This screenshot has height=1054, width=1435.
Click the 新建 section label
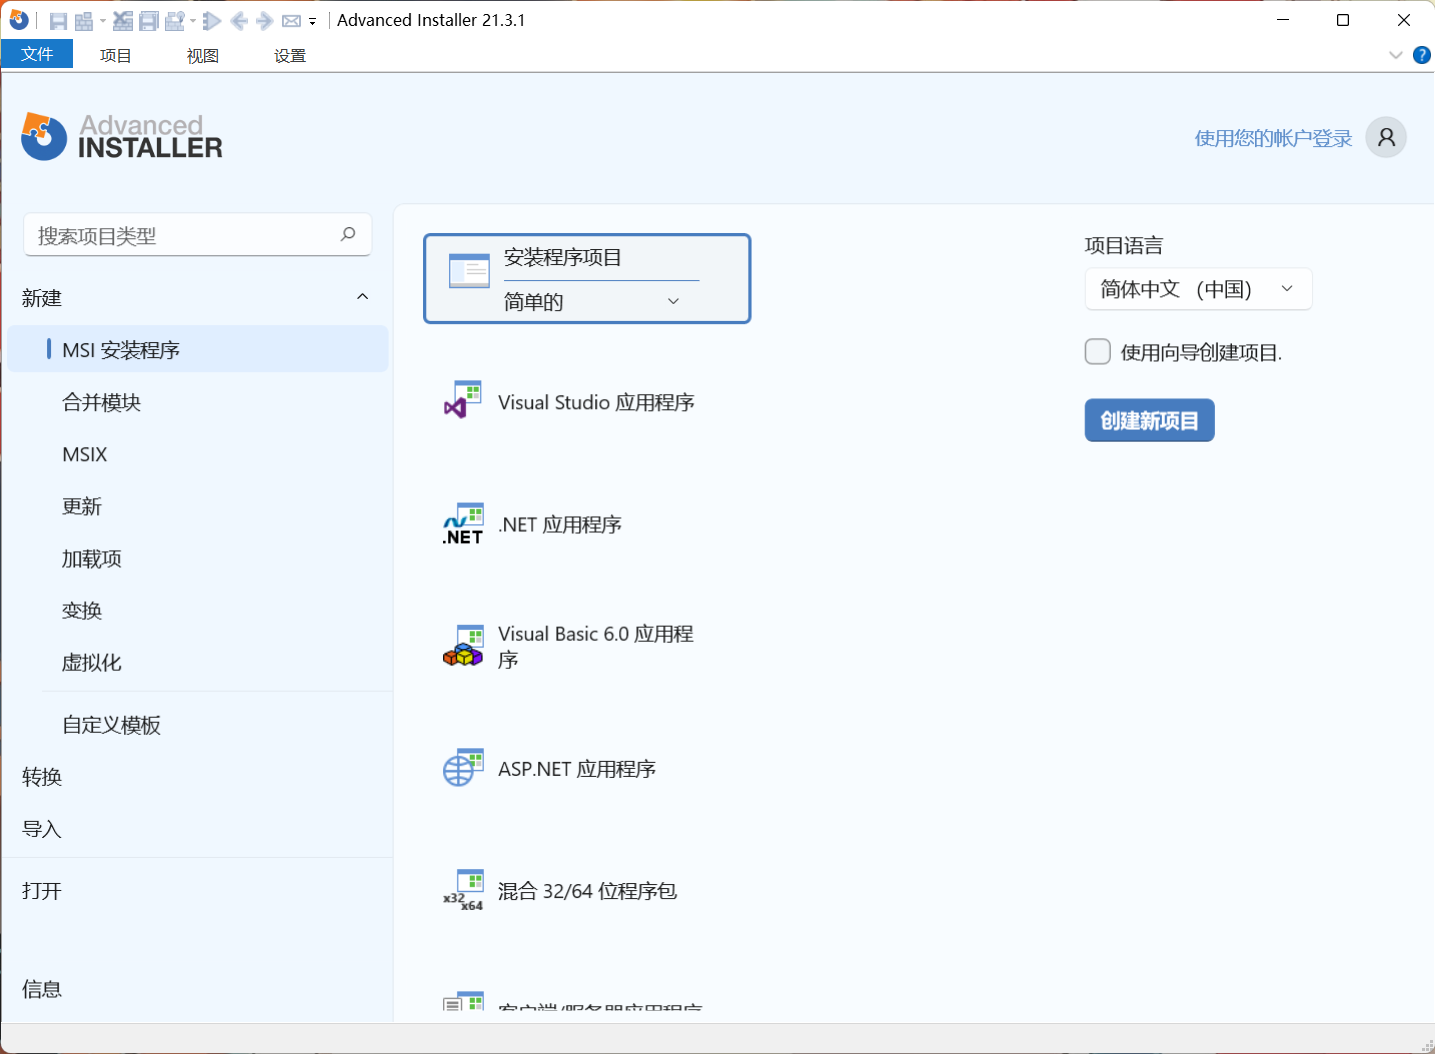tap(42, 298)
